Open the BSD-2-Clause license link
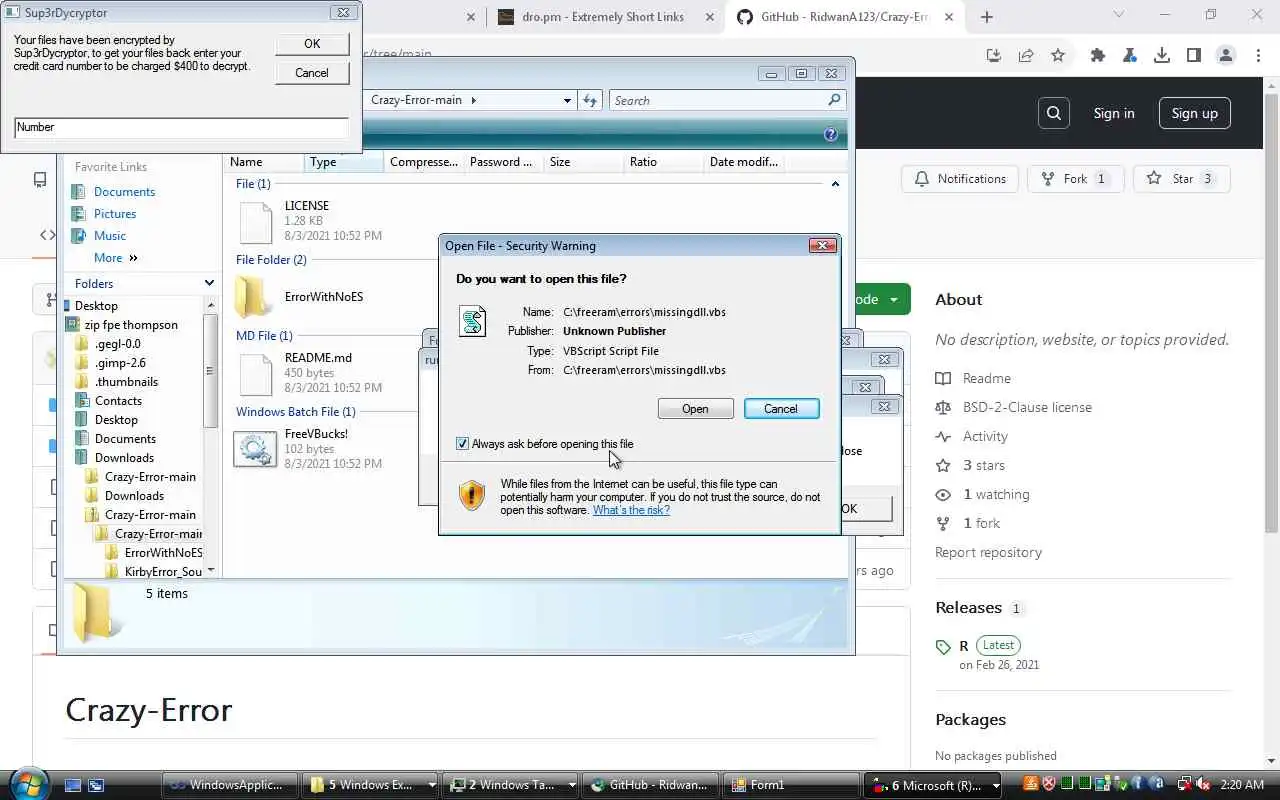Viewport: 1280px width, 800px height. (x=1027, y=407)
